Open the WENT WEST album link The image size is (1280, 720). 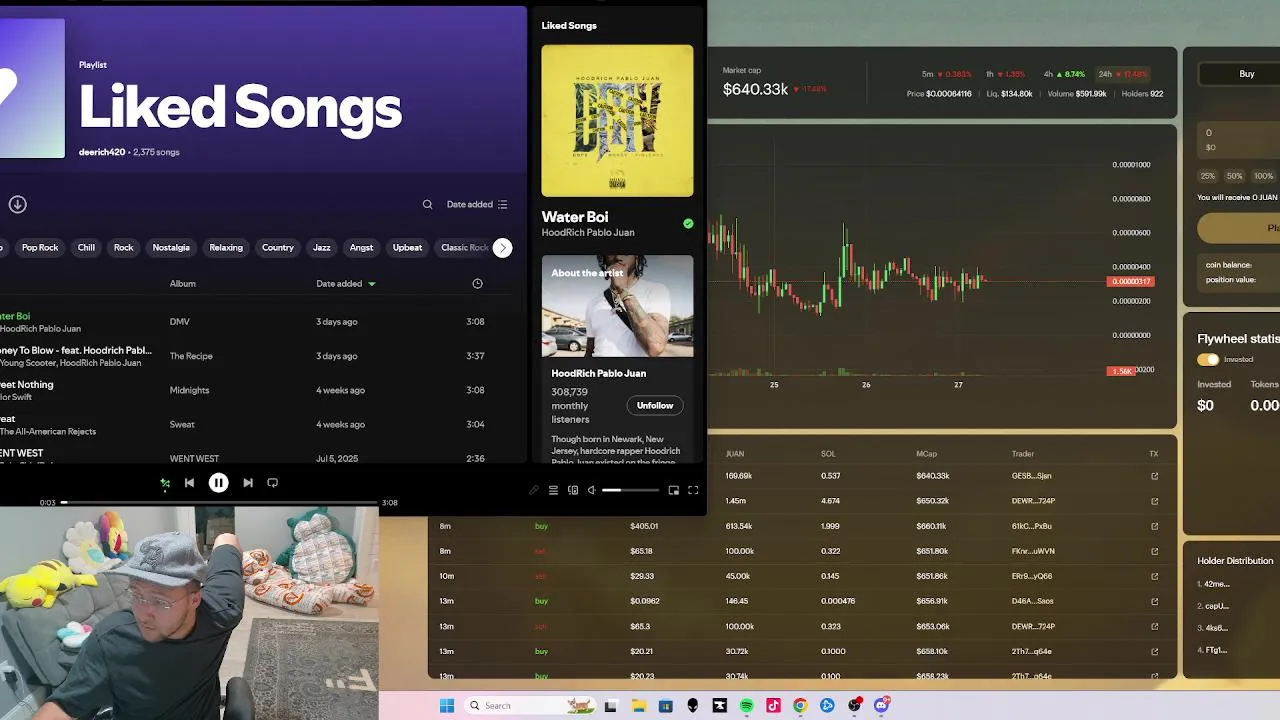[194, 459]
